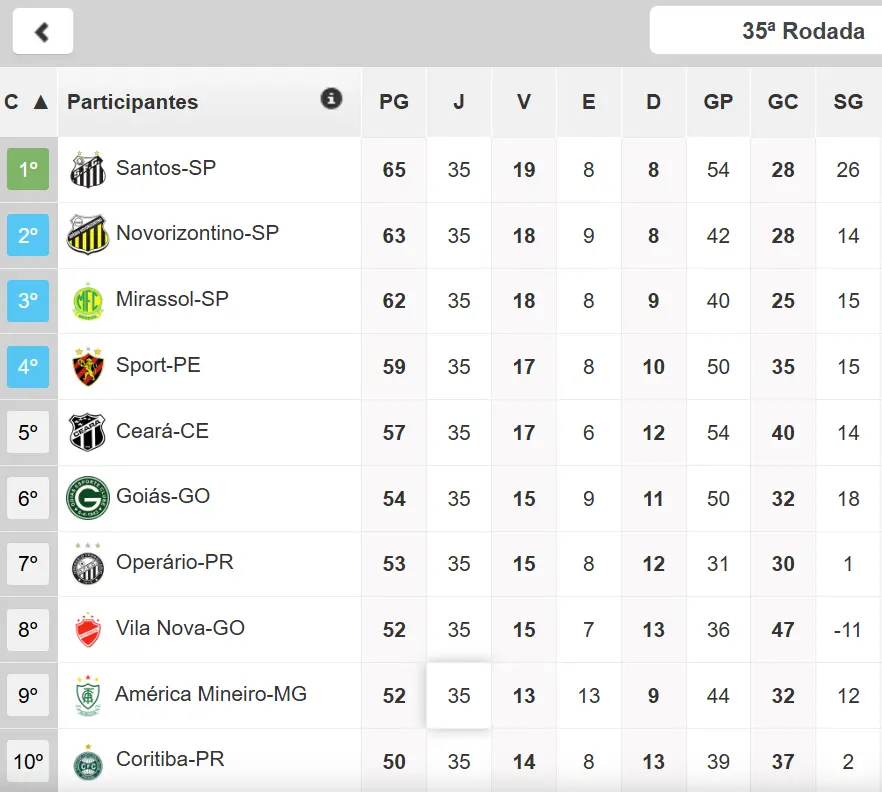Sort by the SG goal difference header
Viewport: 882px width, 792px height.
(848, 102)
